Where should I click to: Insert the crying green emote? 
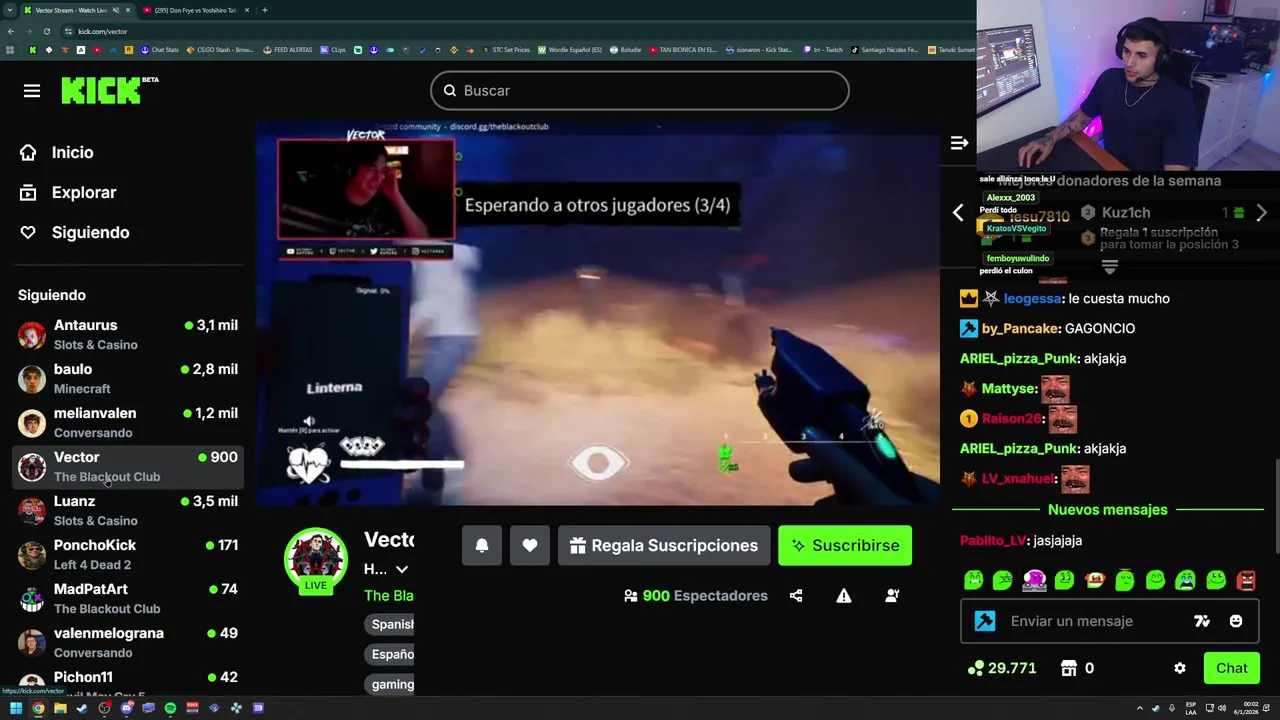[1185, 580]
